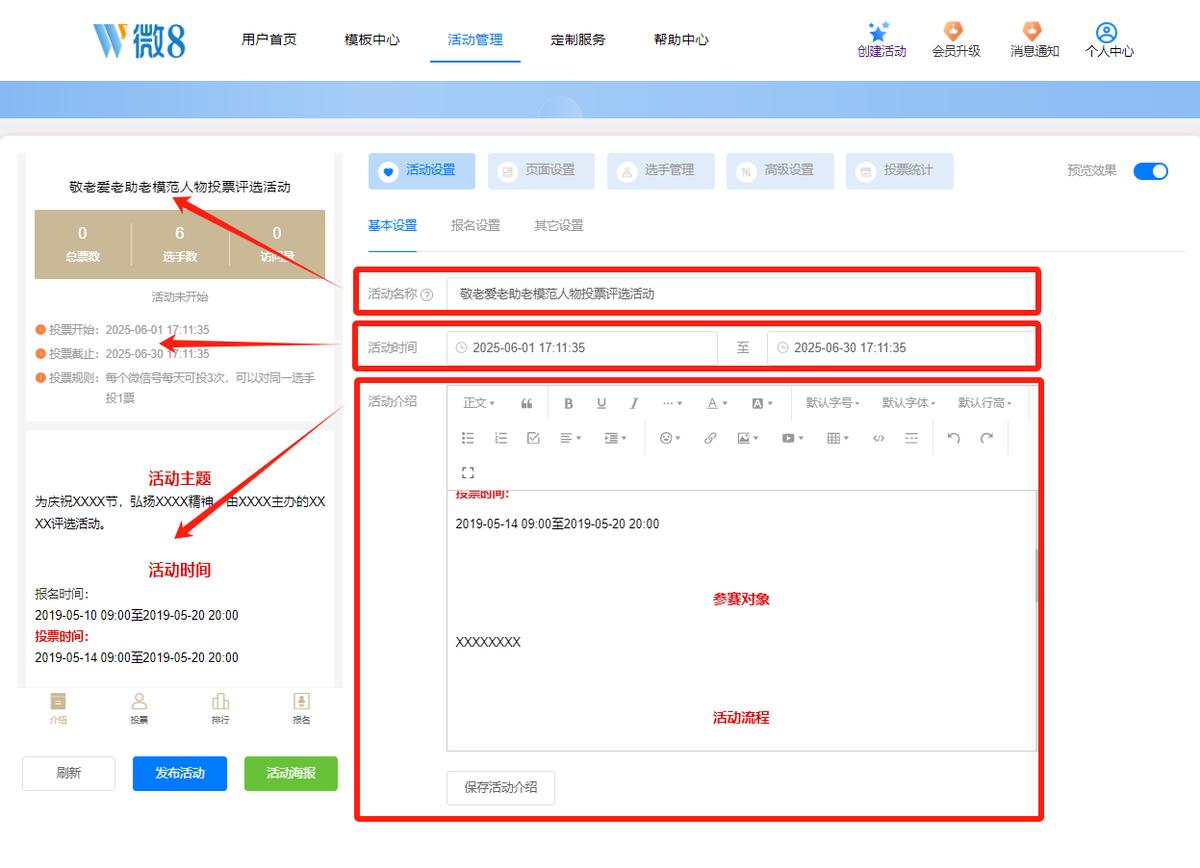Insert a to-do checklist
The height and width of the screenshot is (868, 1200).
pos(533,438)
